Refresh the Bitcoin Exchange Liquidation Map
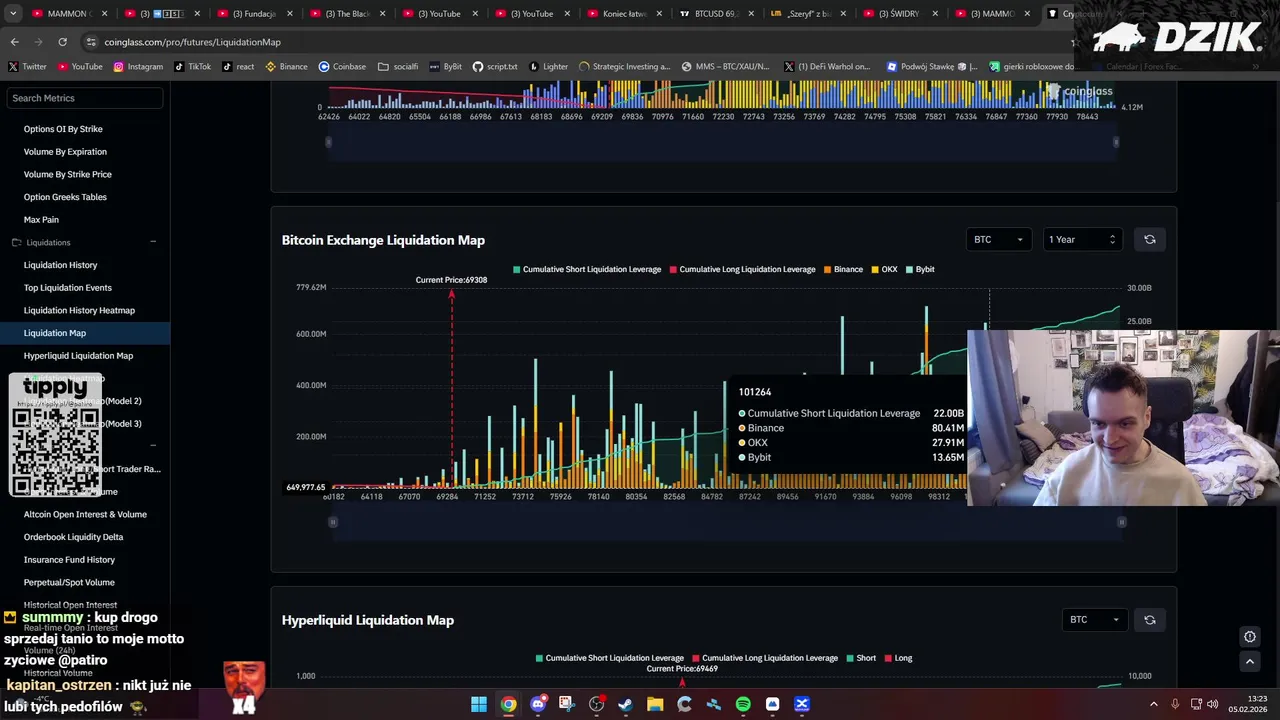Viewport: 1280px width, 720px height. tap(1149, 239)
